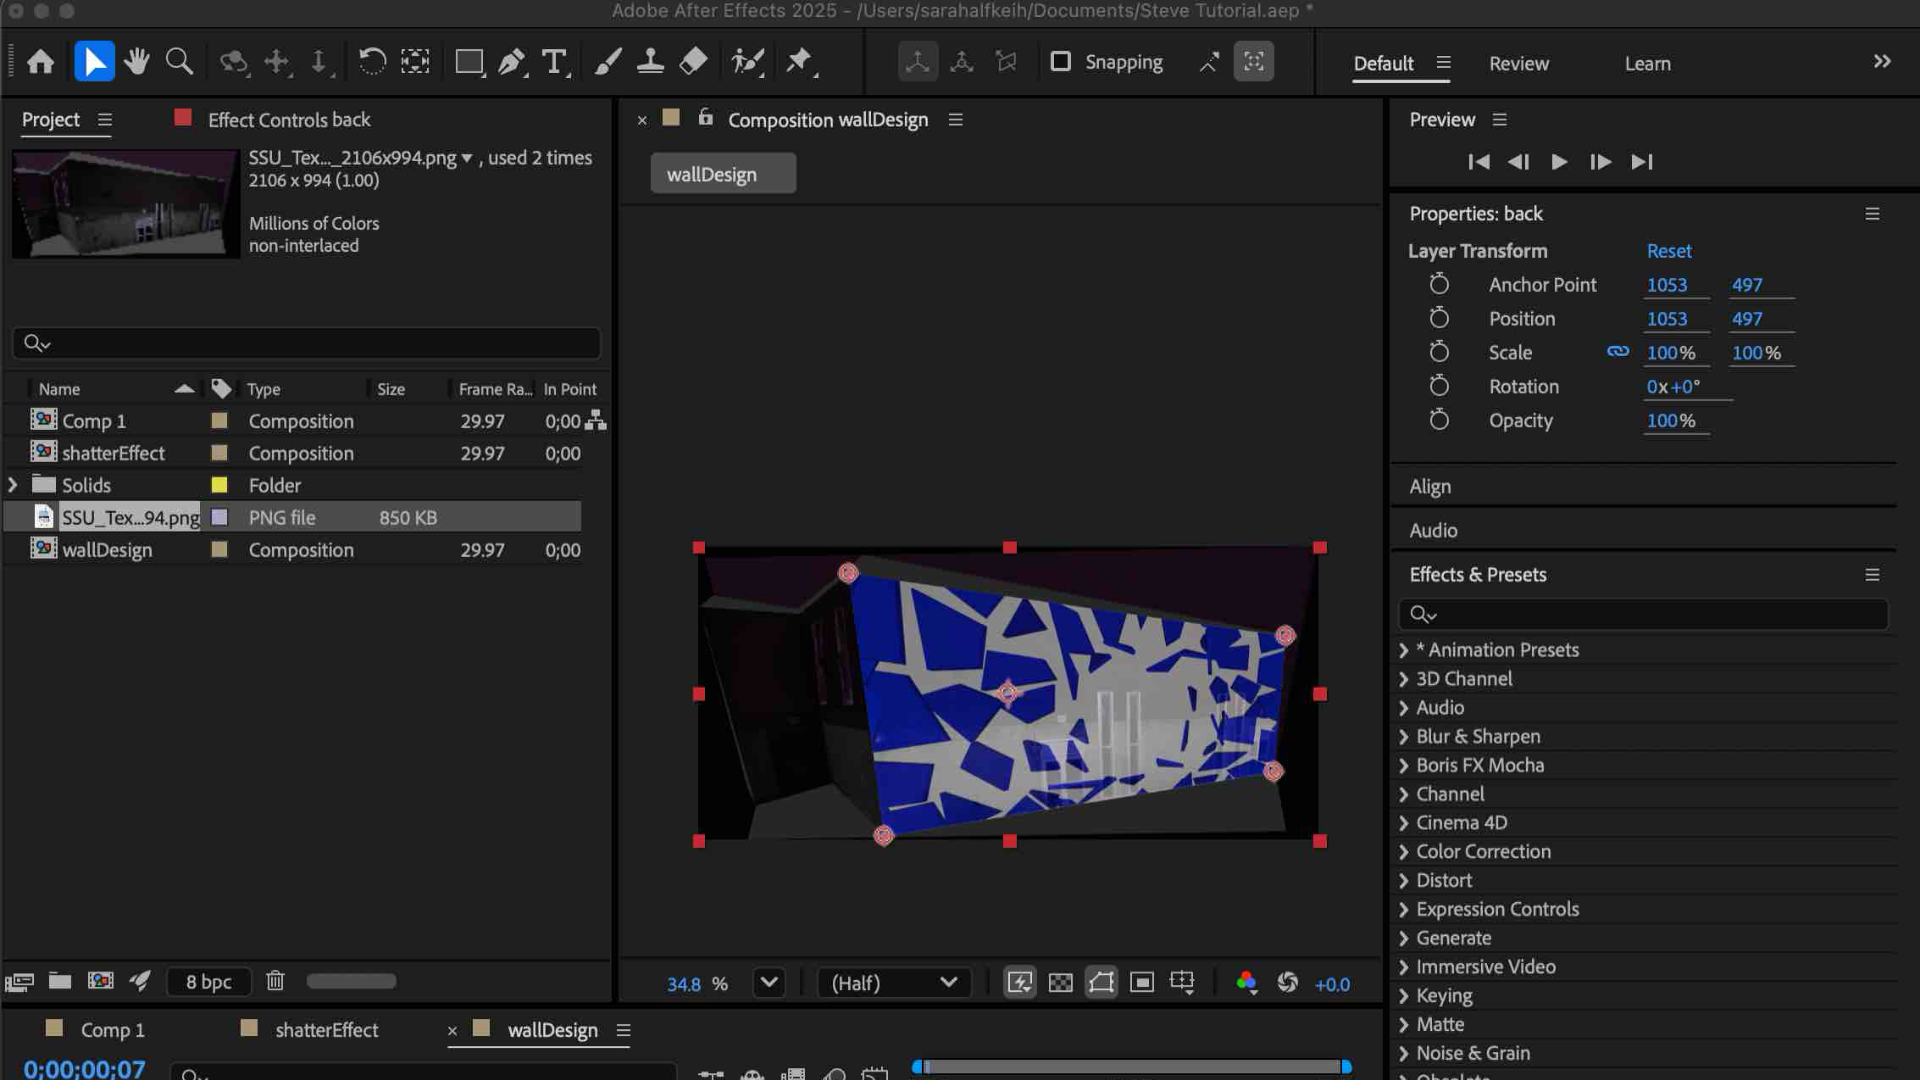This screenshot has height=1080, width=1920.
Task: Expand the Solids folder in Project panel
Action: point(13,485)
